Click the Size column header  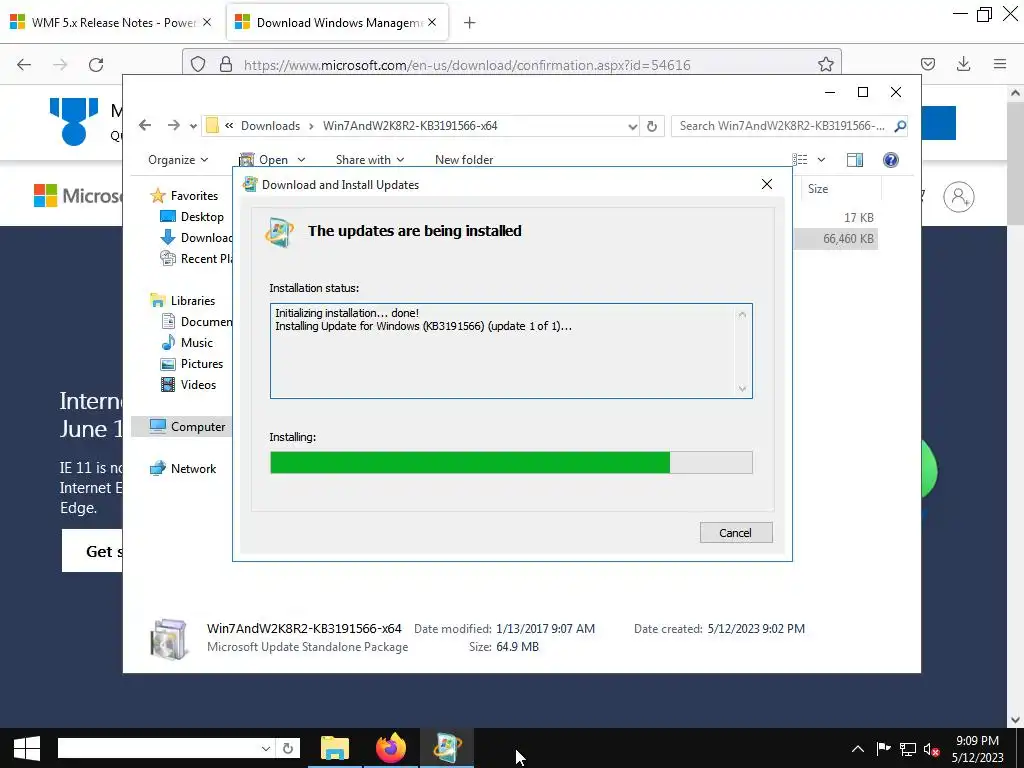840,189
